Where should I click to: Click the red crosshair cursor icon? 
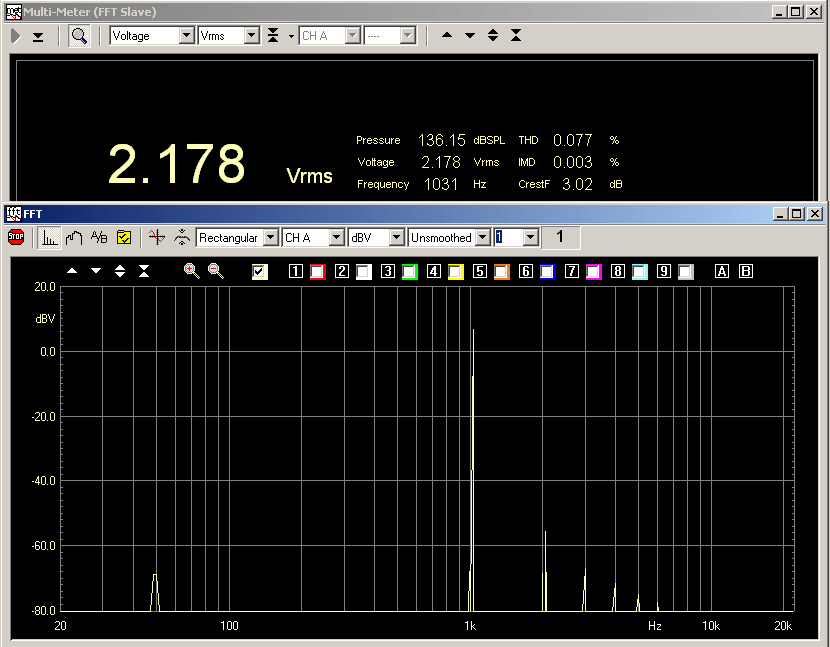(x=156, y=238)
